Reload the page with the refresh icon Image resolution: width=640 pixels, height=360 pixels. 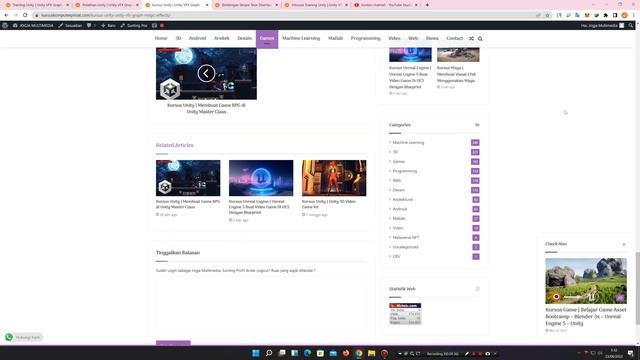pos(25,15)
